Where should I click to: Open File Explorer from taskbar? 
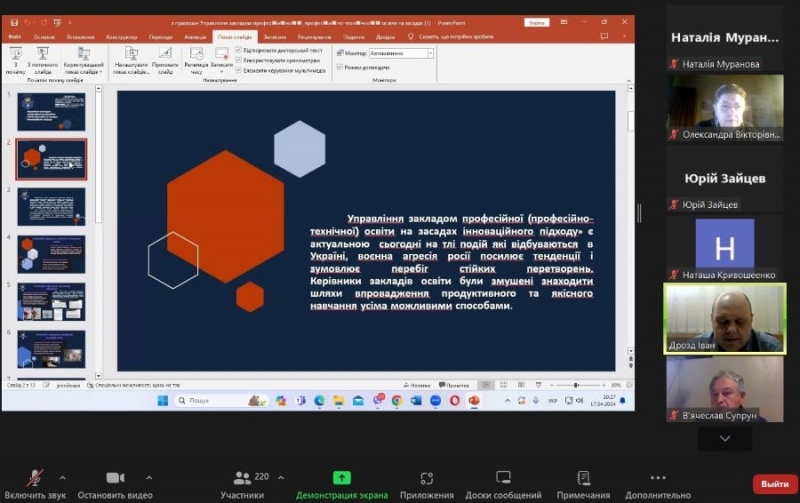coord(339,400)
